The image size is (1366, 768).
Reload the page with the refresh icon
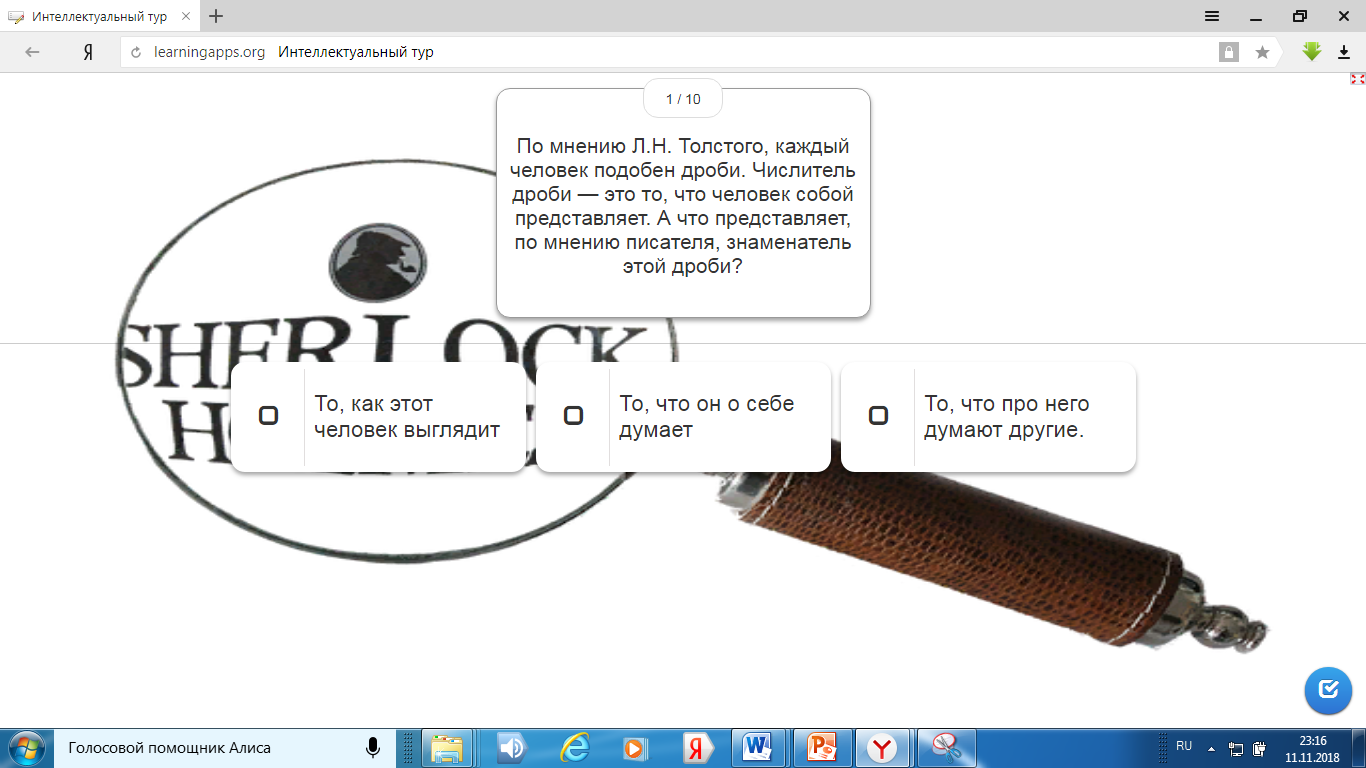point(137,52)
